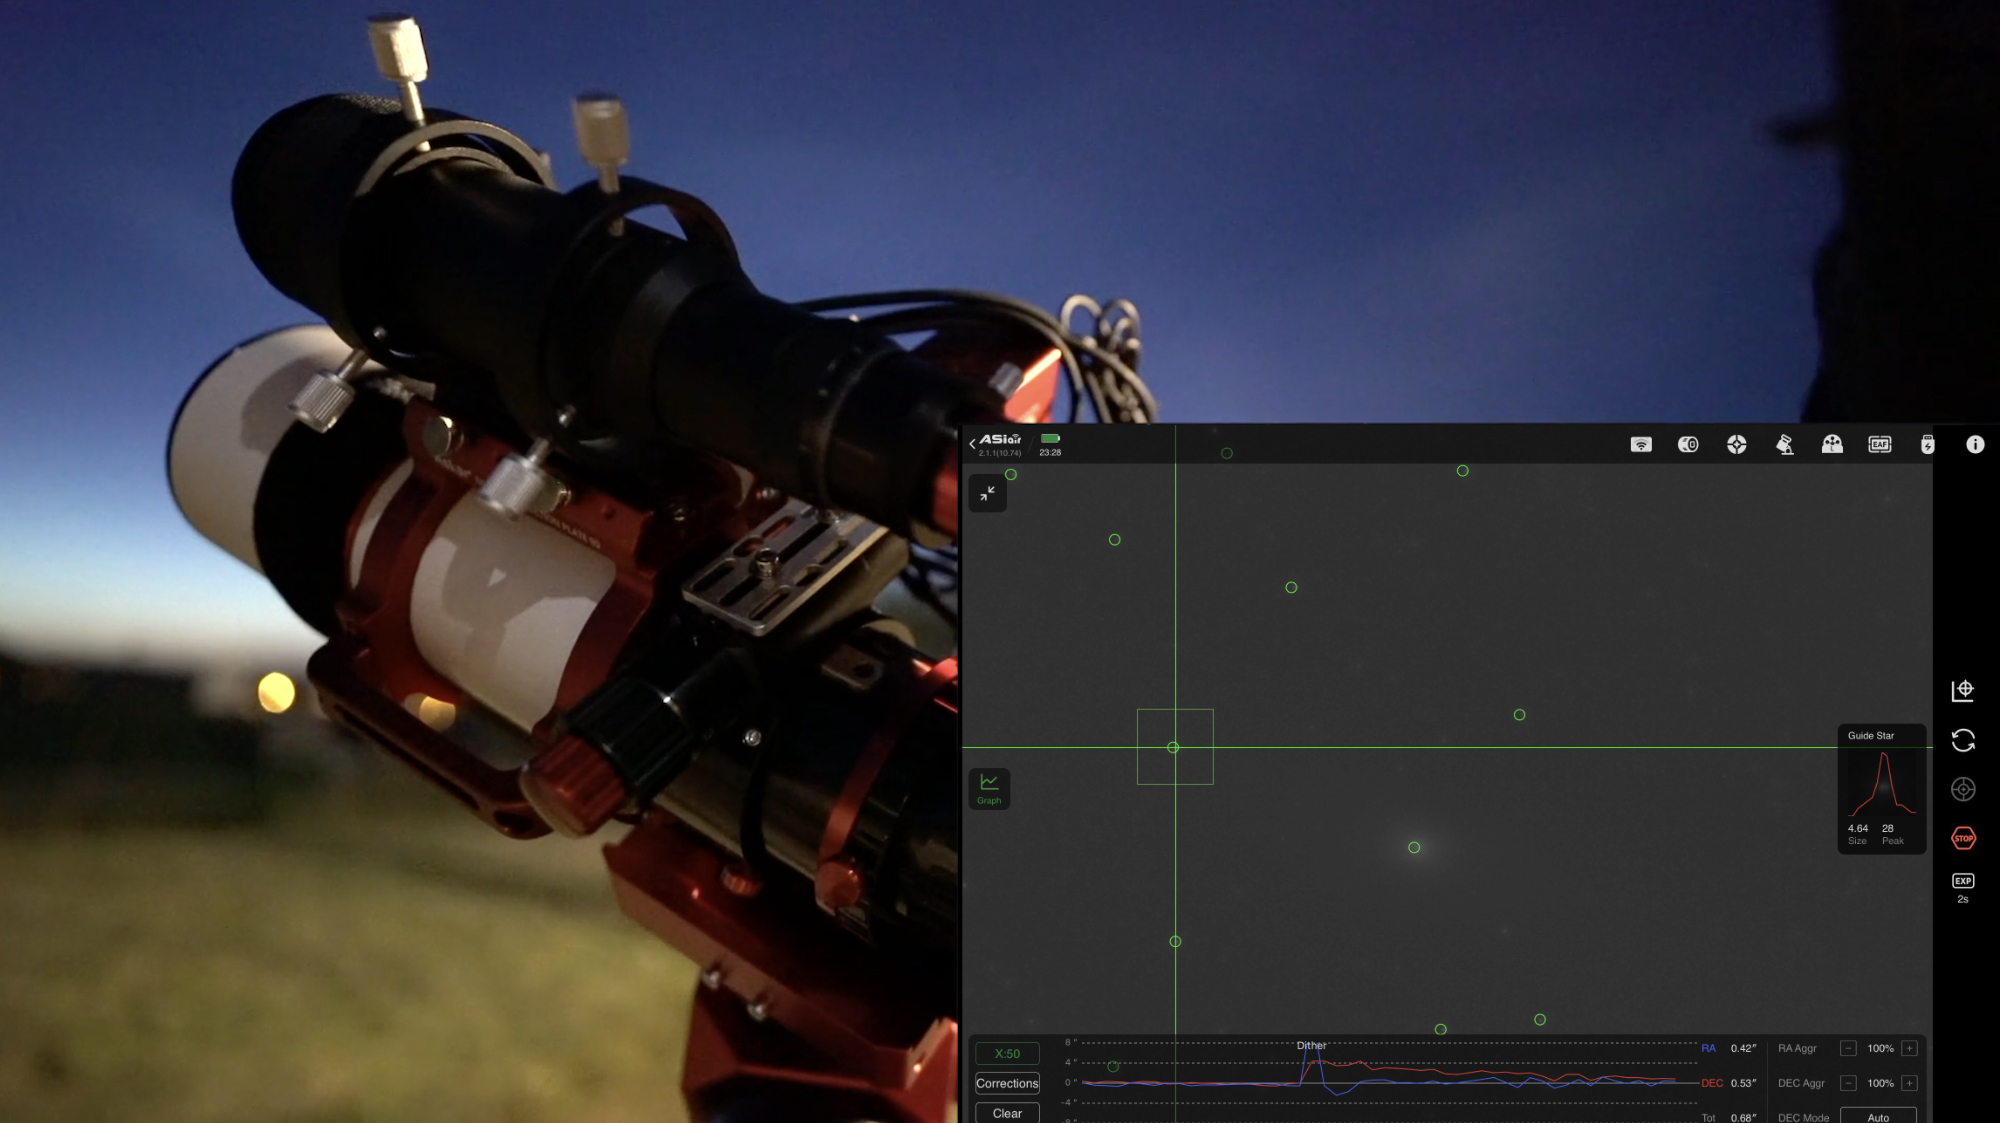Viewport: 2000px width, 1123px height.
Task: Open the main camera settings icon
Action: [x=1689, y=444]
